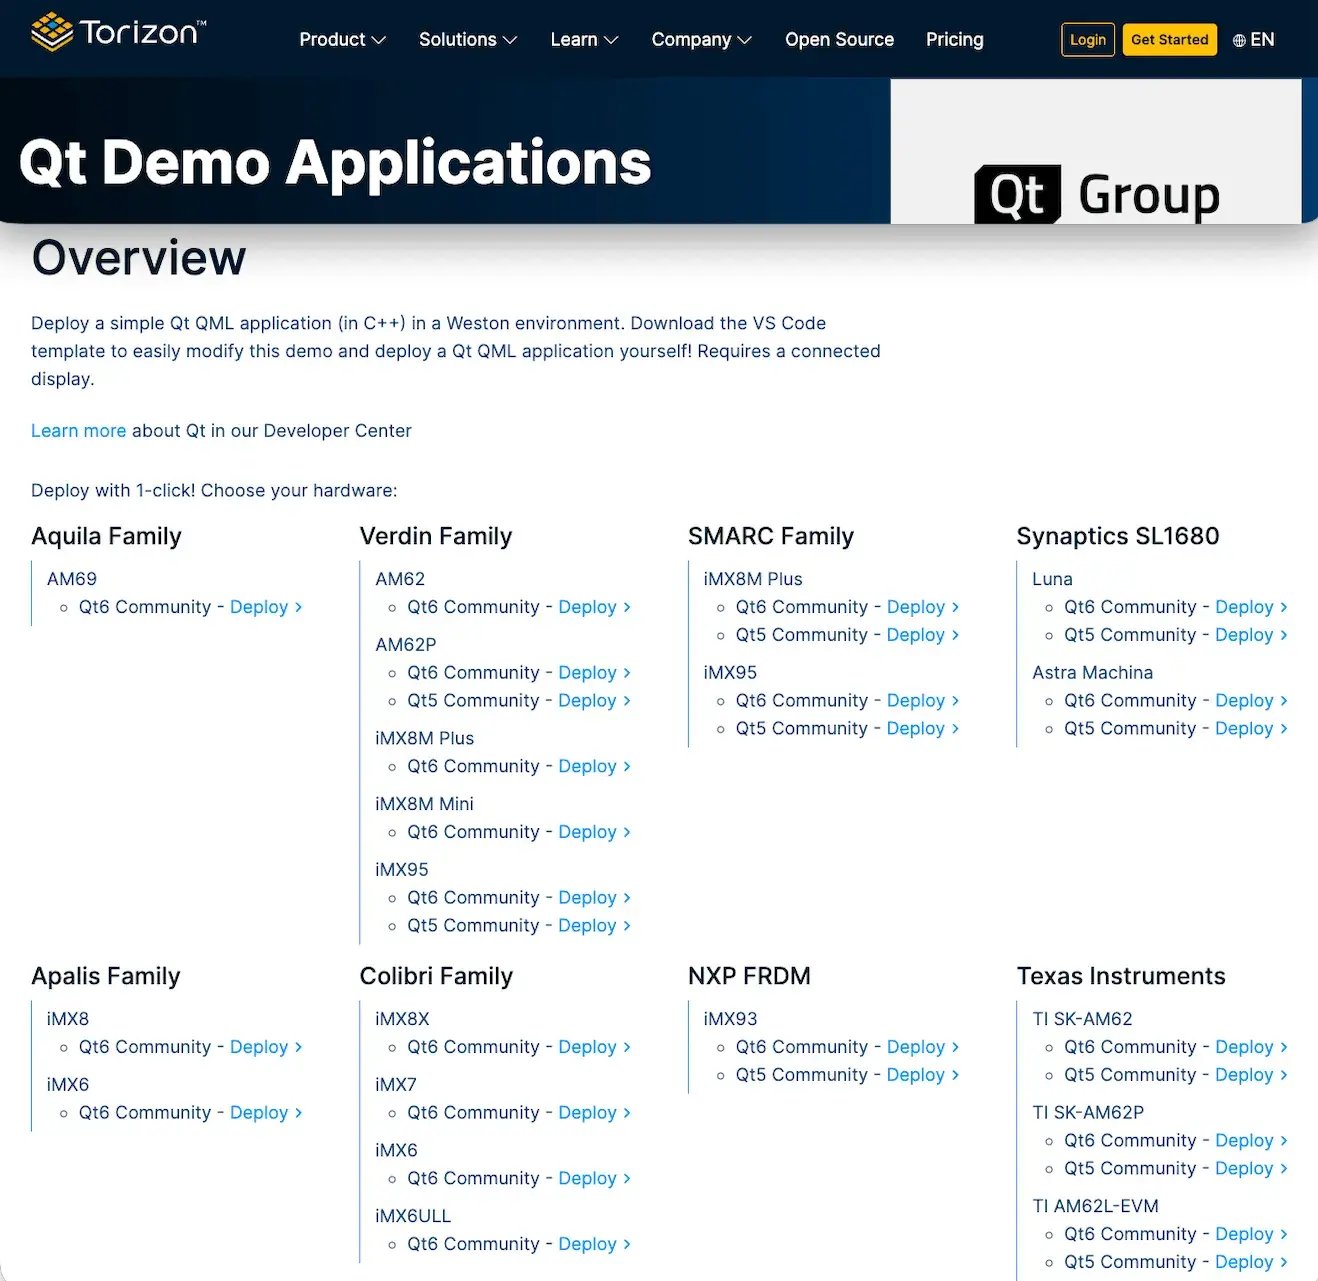Deploy Qt6 Community for Verdin AM62
The height and width of the screenshot is (1281, 1318).
tap(589, 606)
